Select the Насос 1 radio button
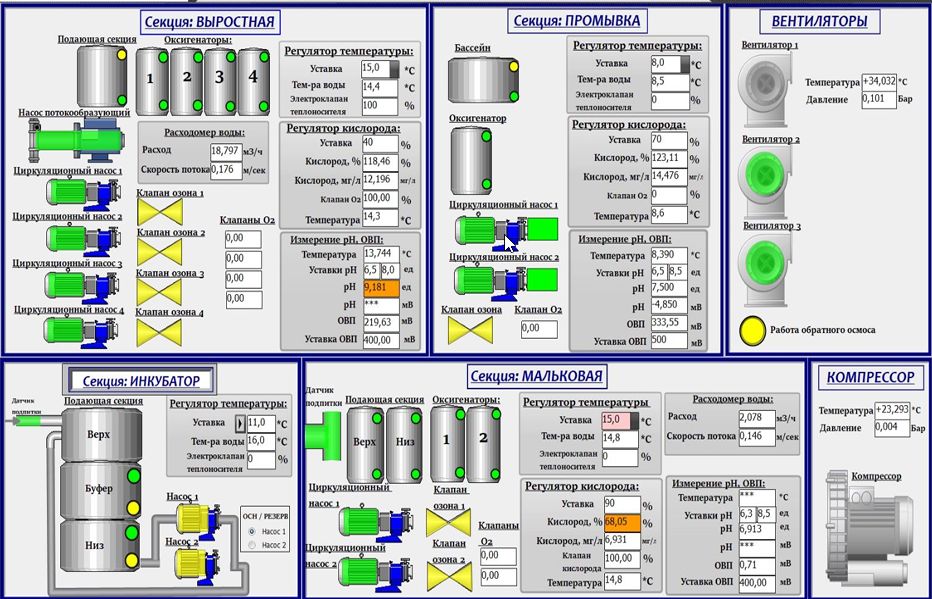The height and width of the screenshot is (599, 932). pos(250,531)
